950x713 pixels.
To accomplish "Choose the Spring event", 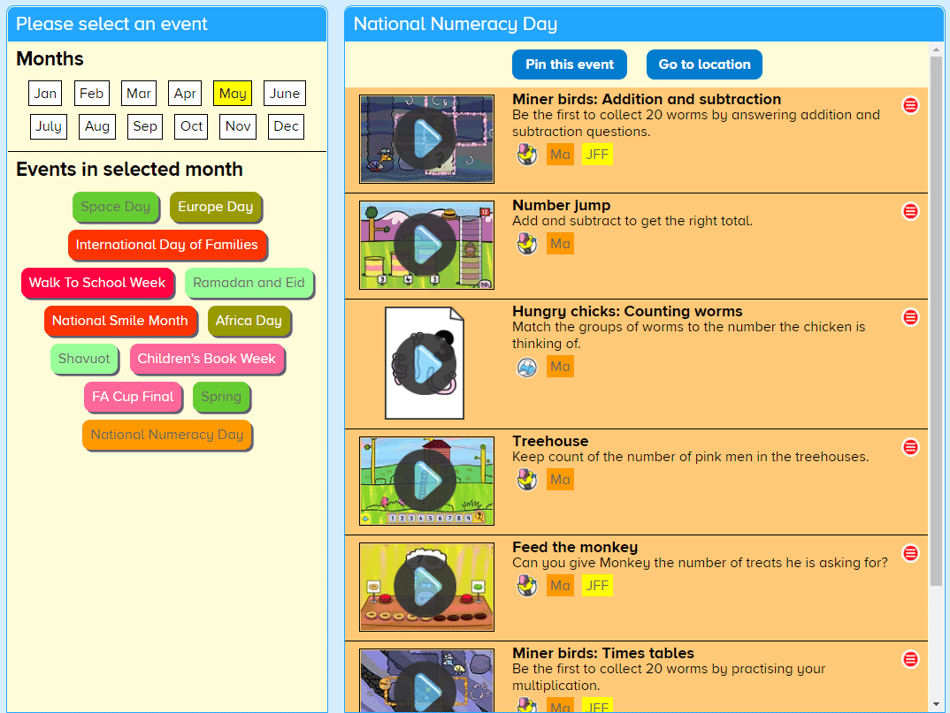I will click(x=221, y=397).
